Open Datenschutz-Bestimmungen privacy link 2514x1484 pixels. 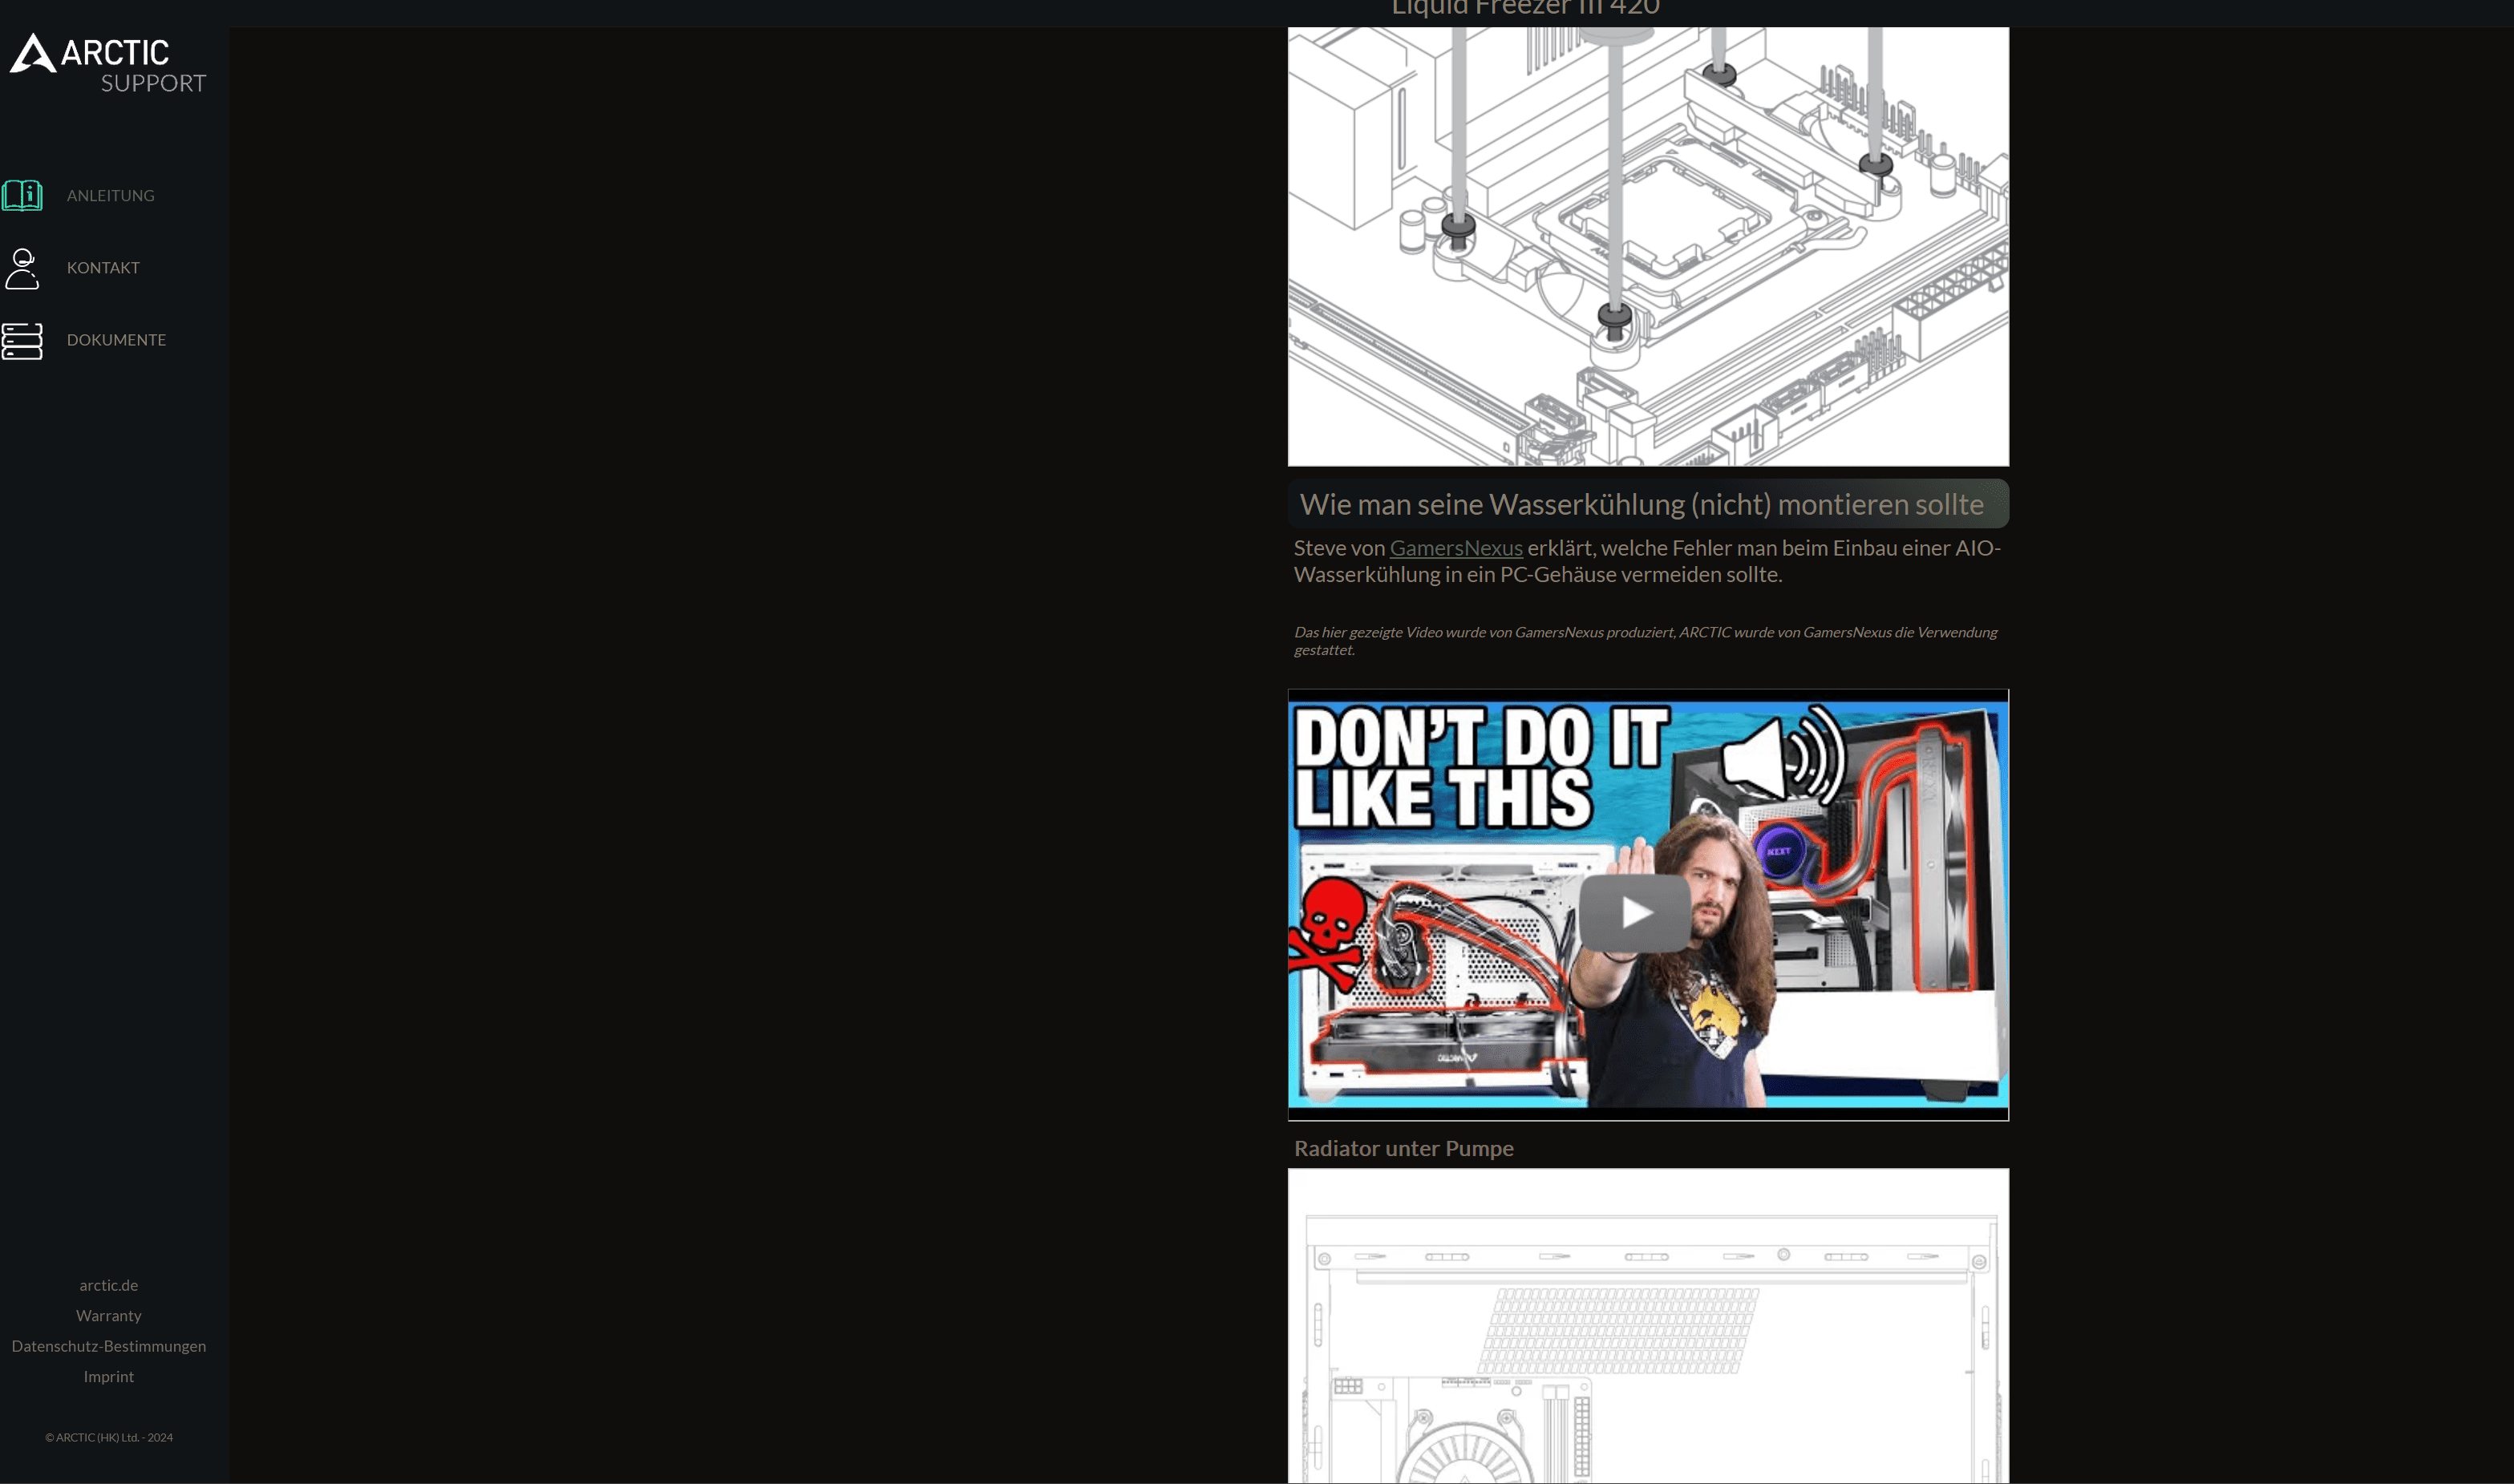108,1346
